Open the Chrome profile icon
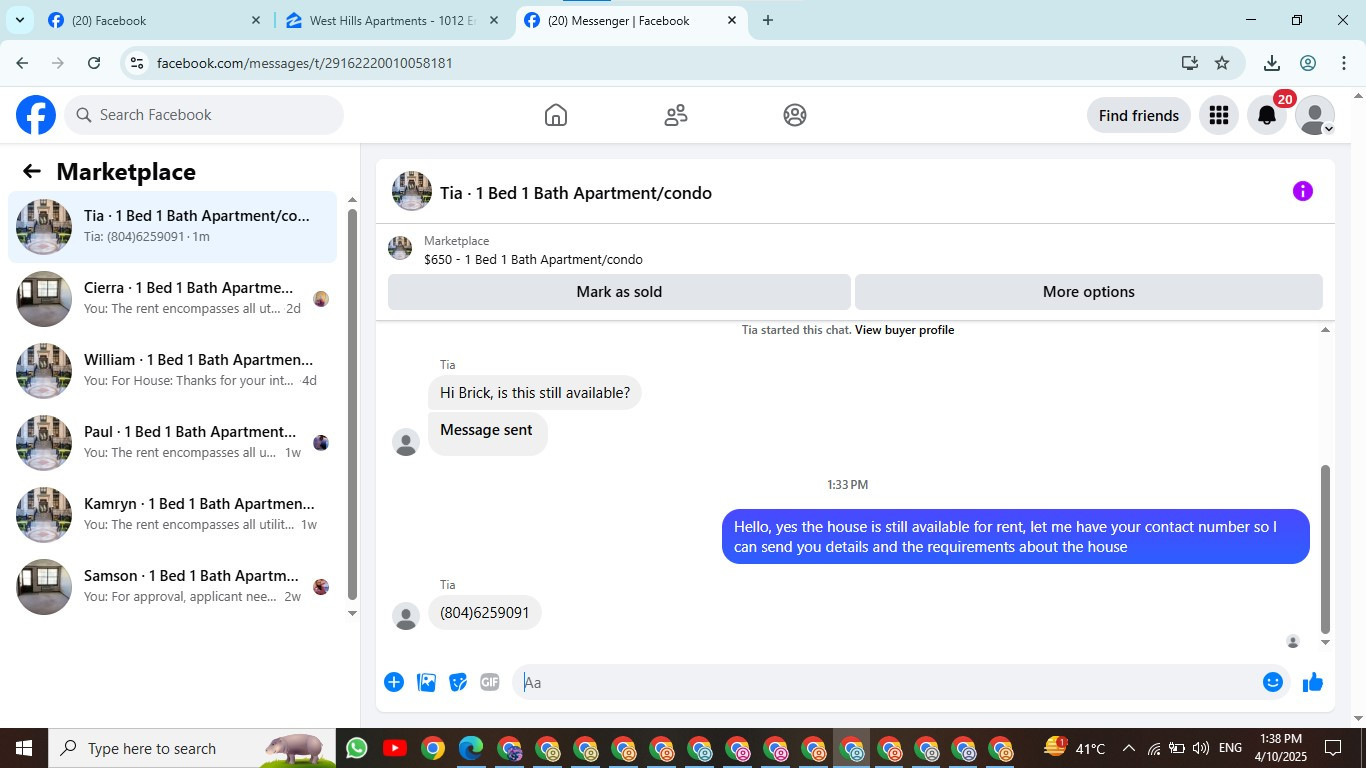The width and height of the screenshot is (1366, 768). pyautogui.click(x=1308, y=63)
